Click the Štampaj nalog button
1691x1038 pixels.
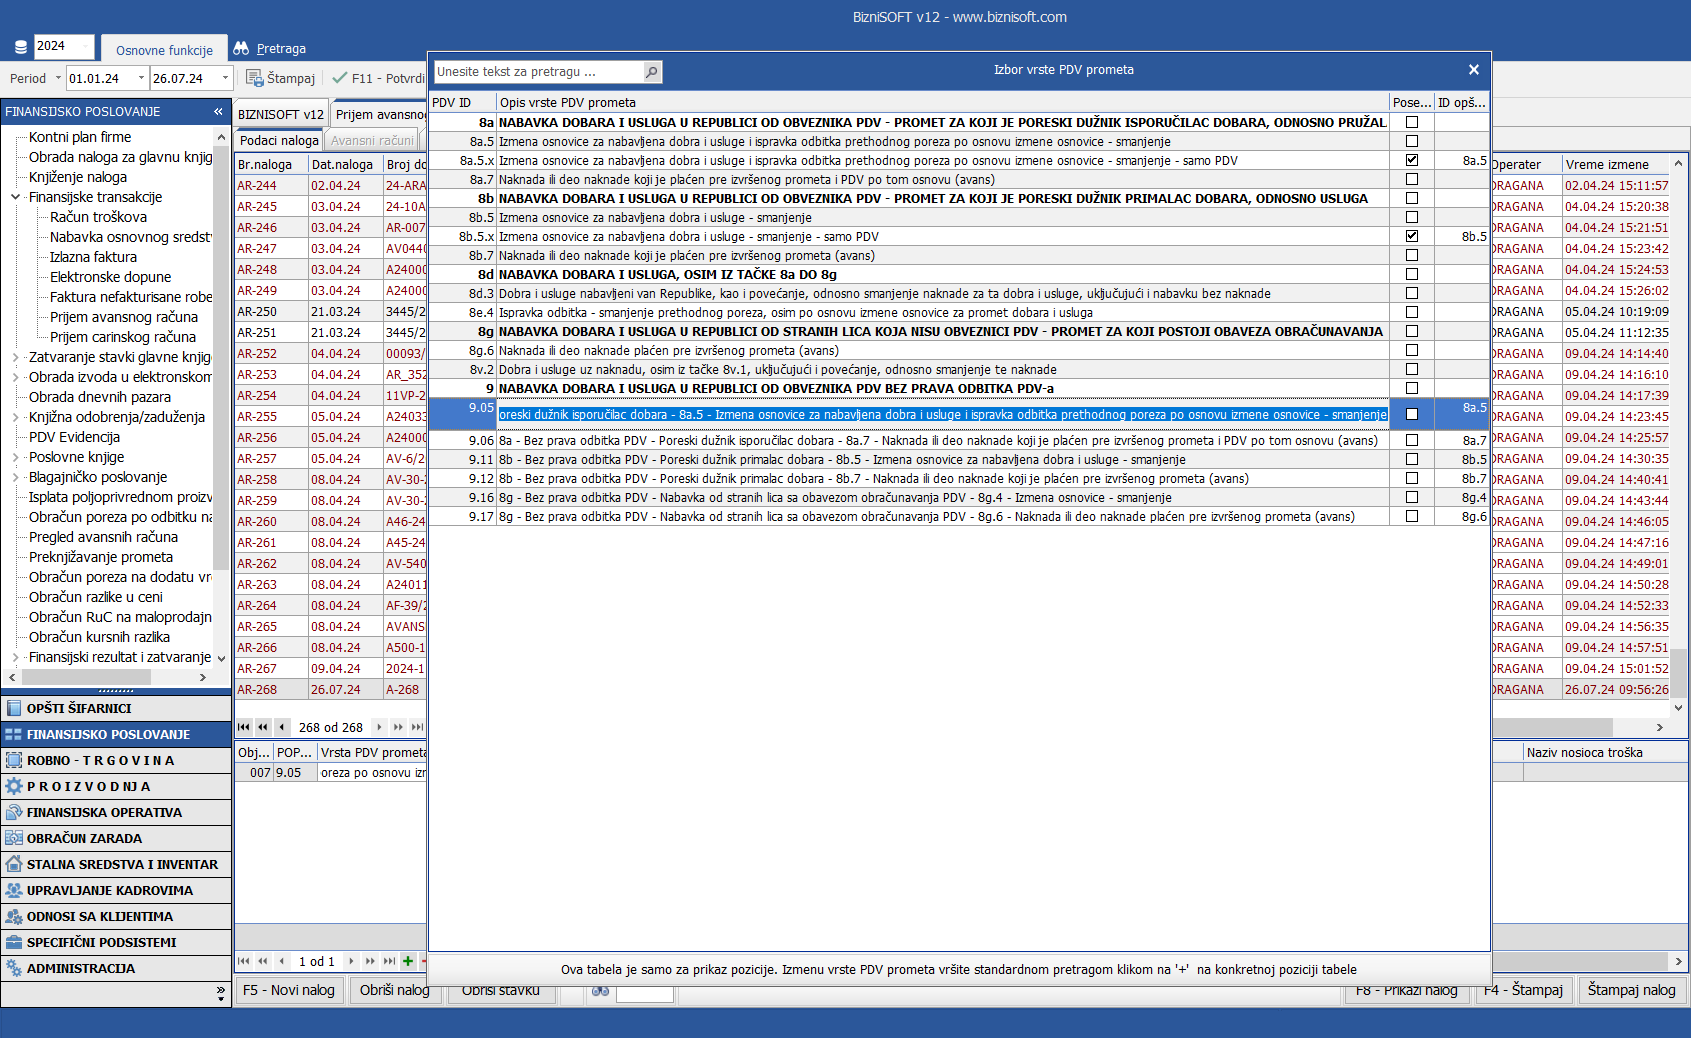[x=1631, y=990]
